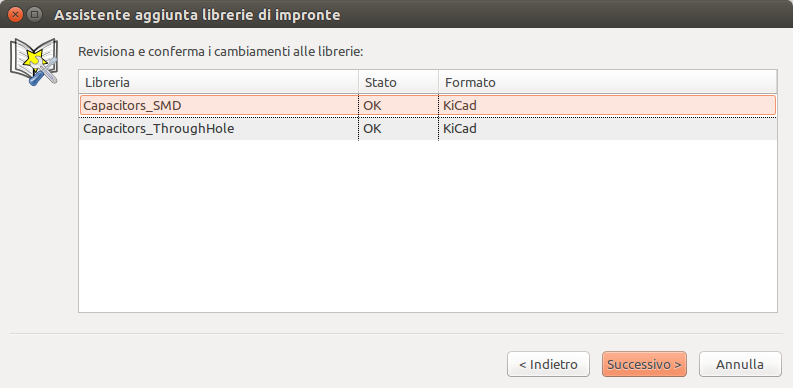Cancel the wizard with Annulla
Screen dimensions: 793x388
740,364
